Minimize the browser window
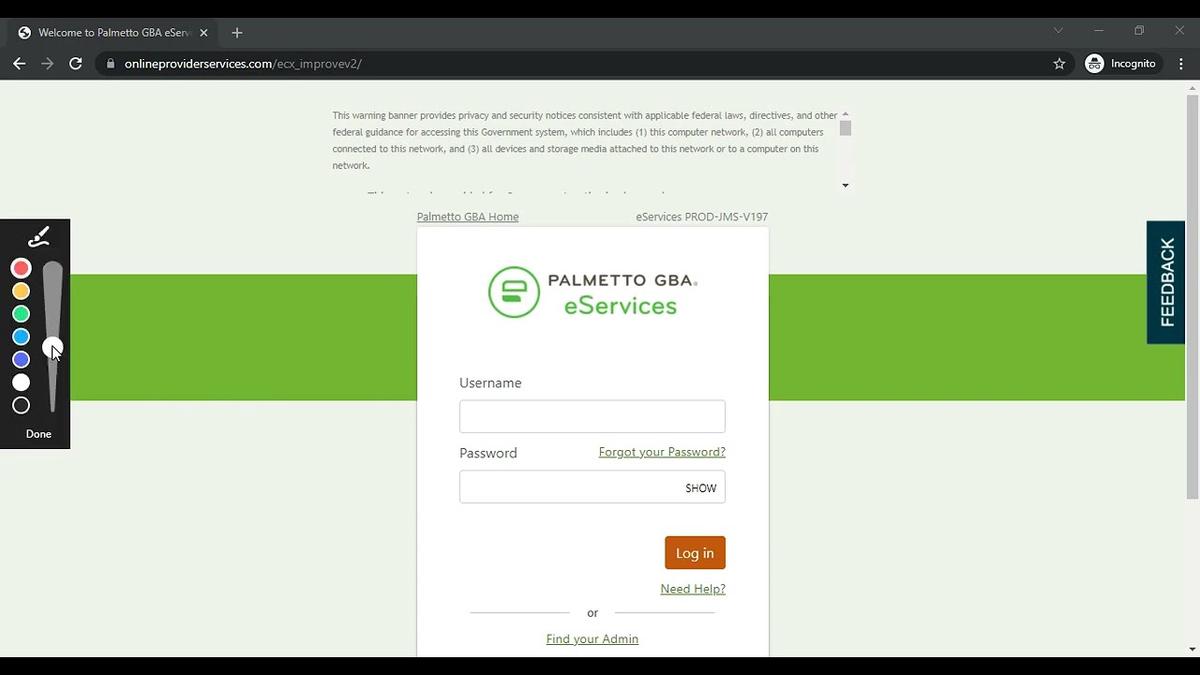This screenshot has height=675, width=1200. (1099, 31)
